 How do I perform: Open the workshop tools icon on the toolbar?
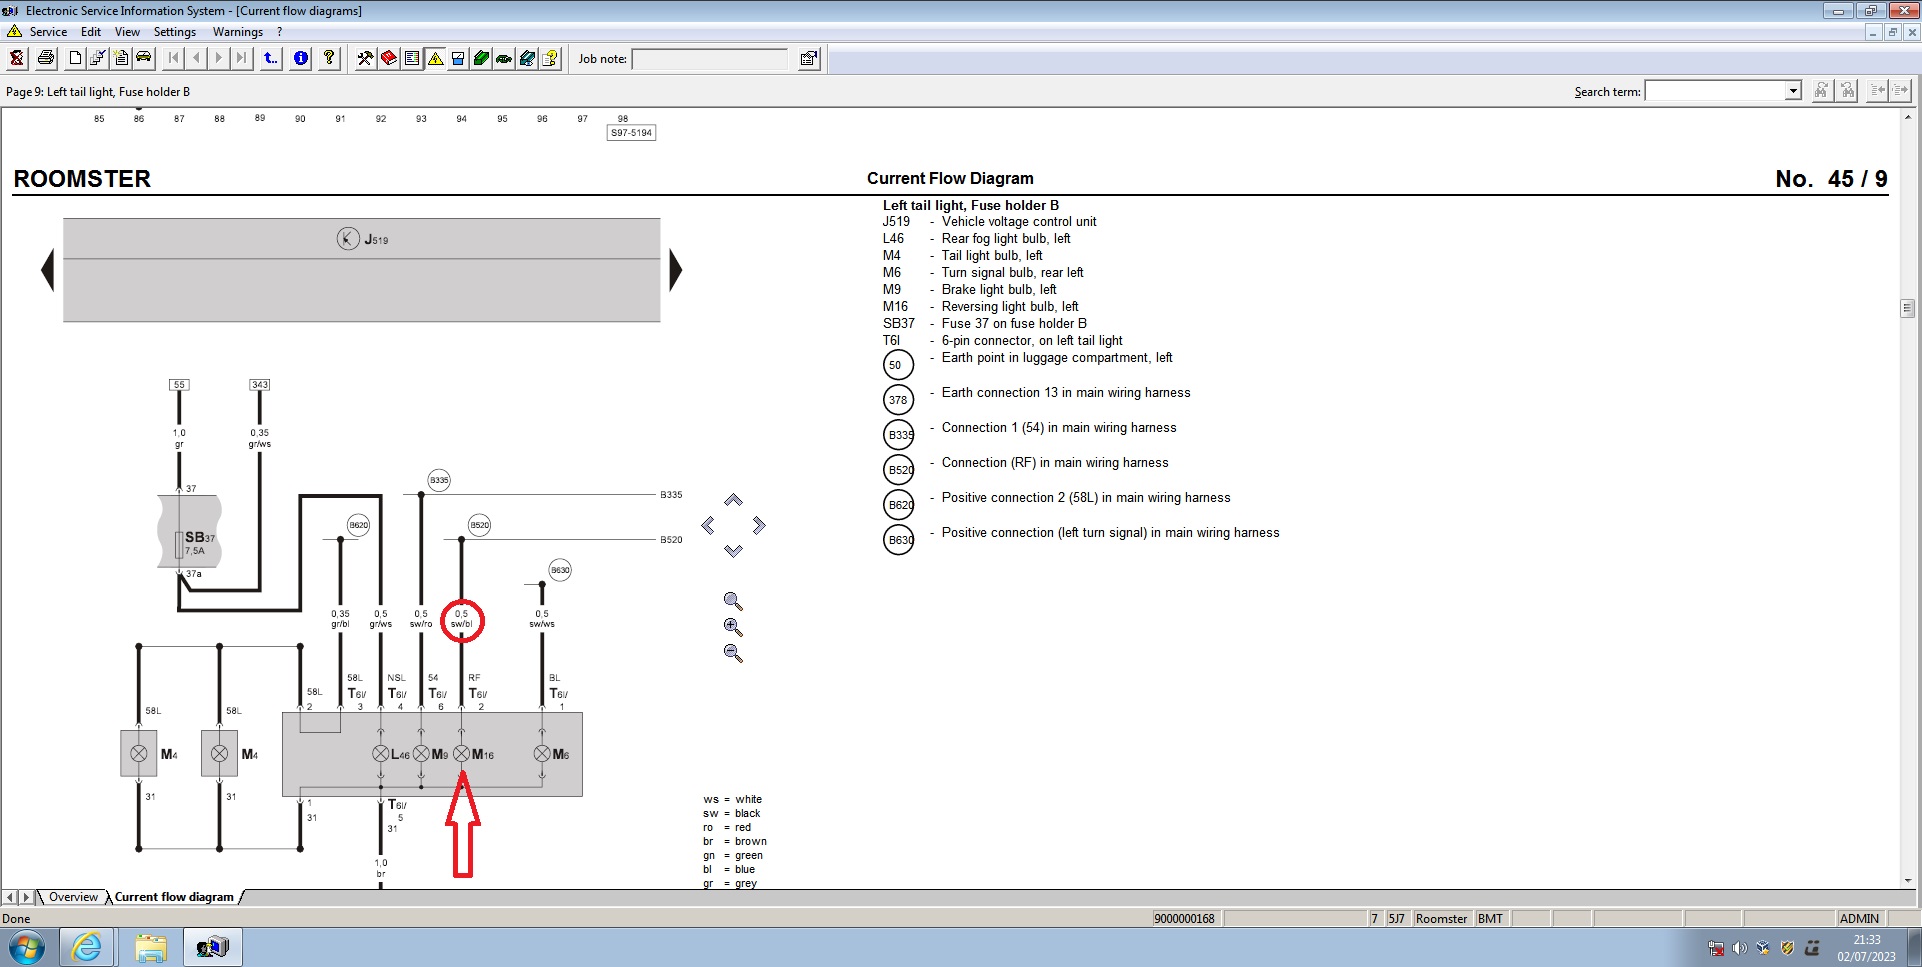coord(364,58)
